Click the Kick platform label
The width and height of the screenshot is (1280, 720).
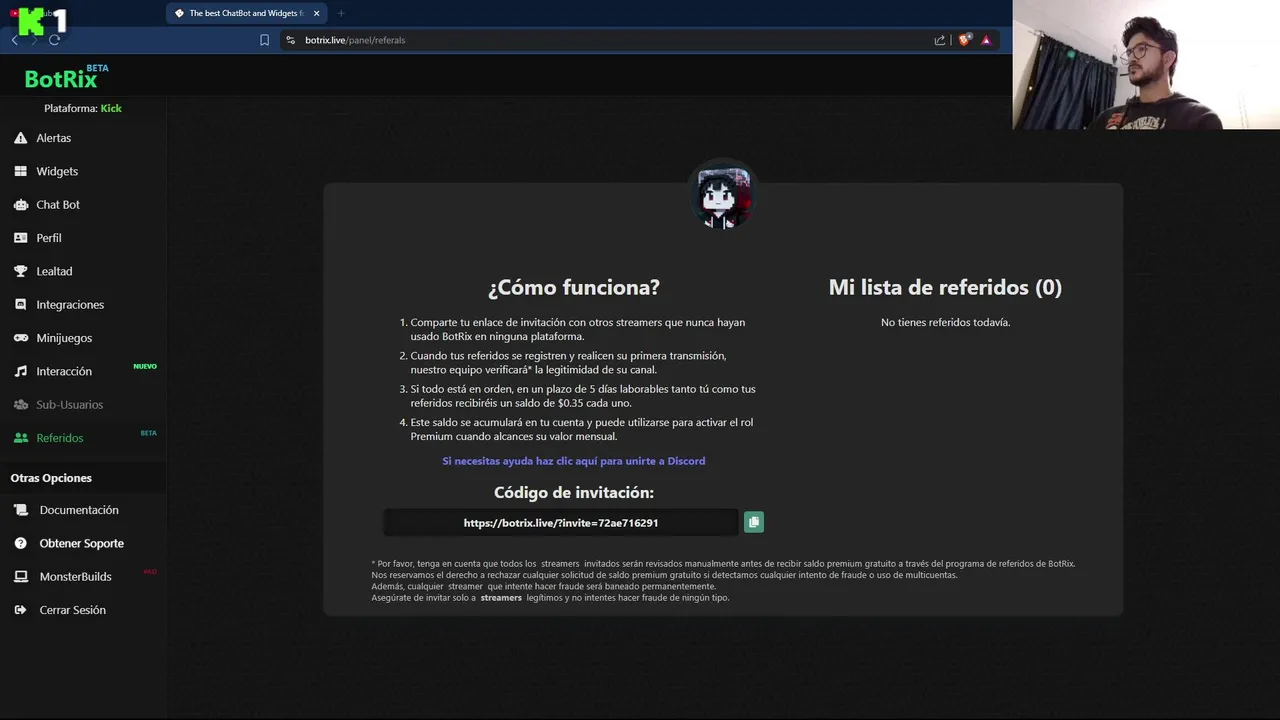pos(111,108)
